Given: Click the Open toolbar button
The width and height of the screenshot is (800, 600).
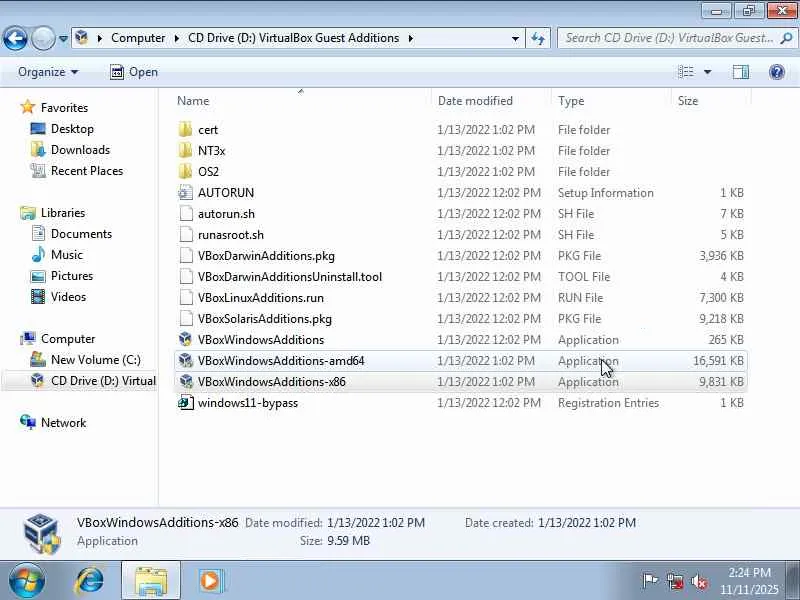Looking at the screenshot, I should click(x=134, y=72).
